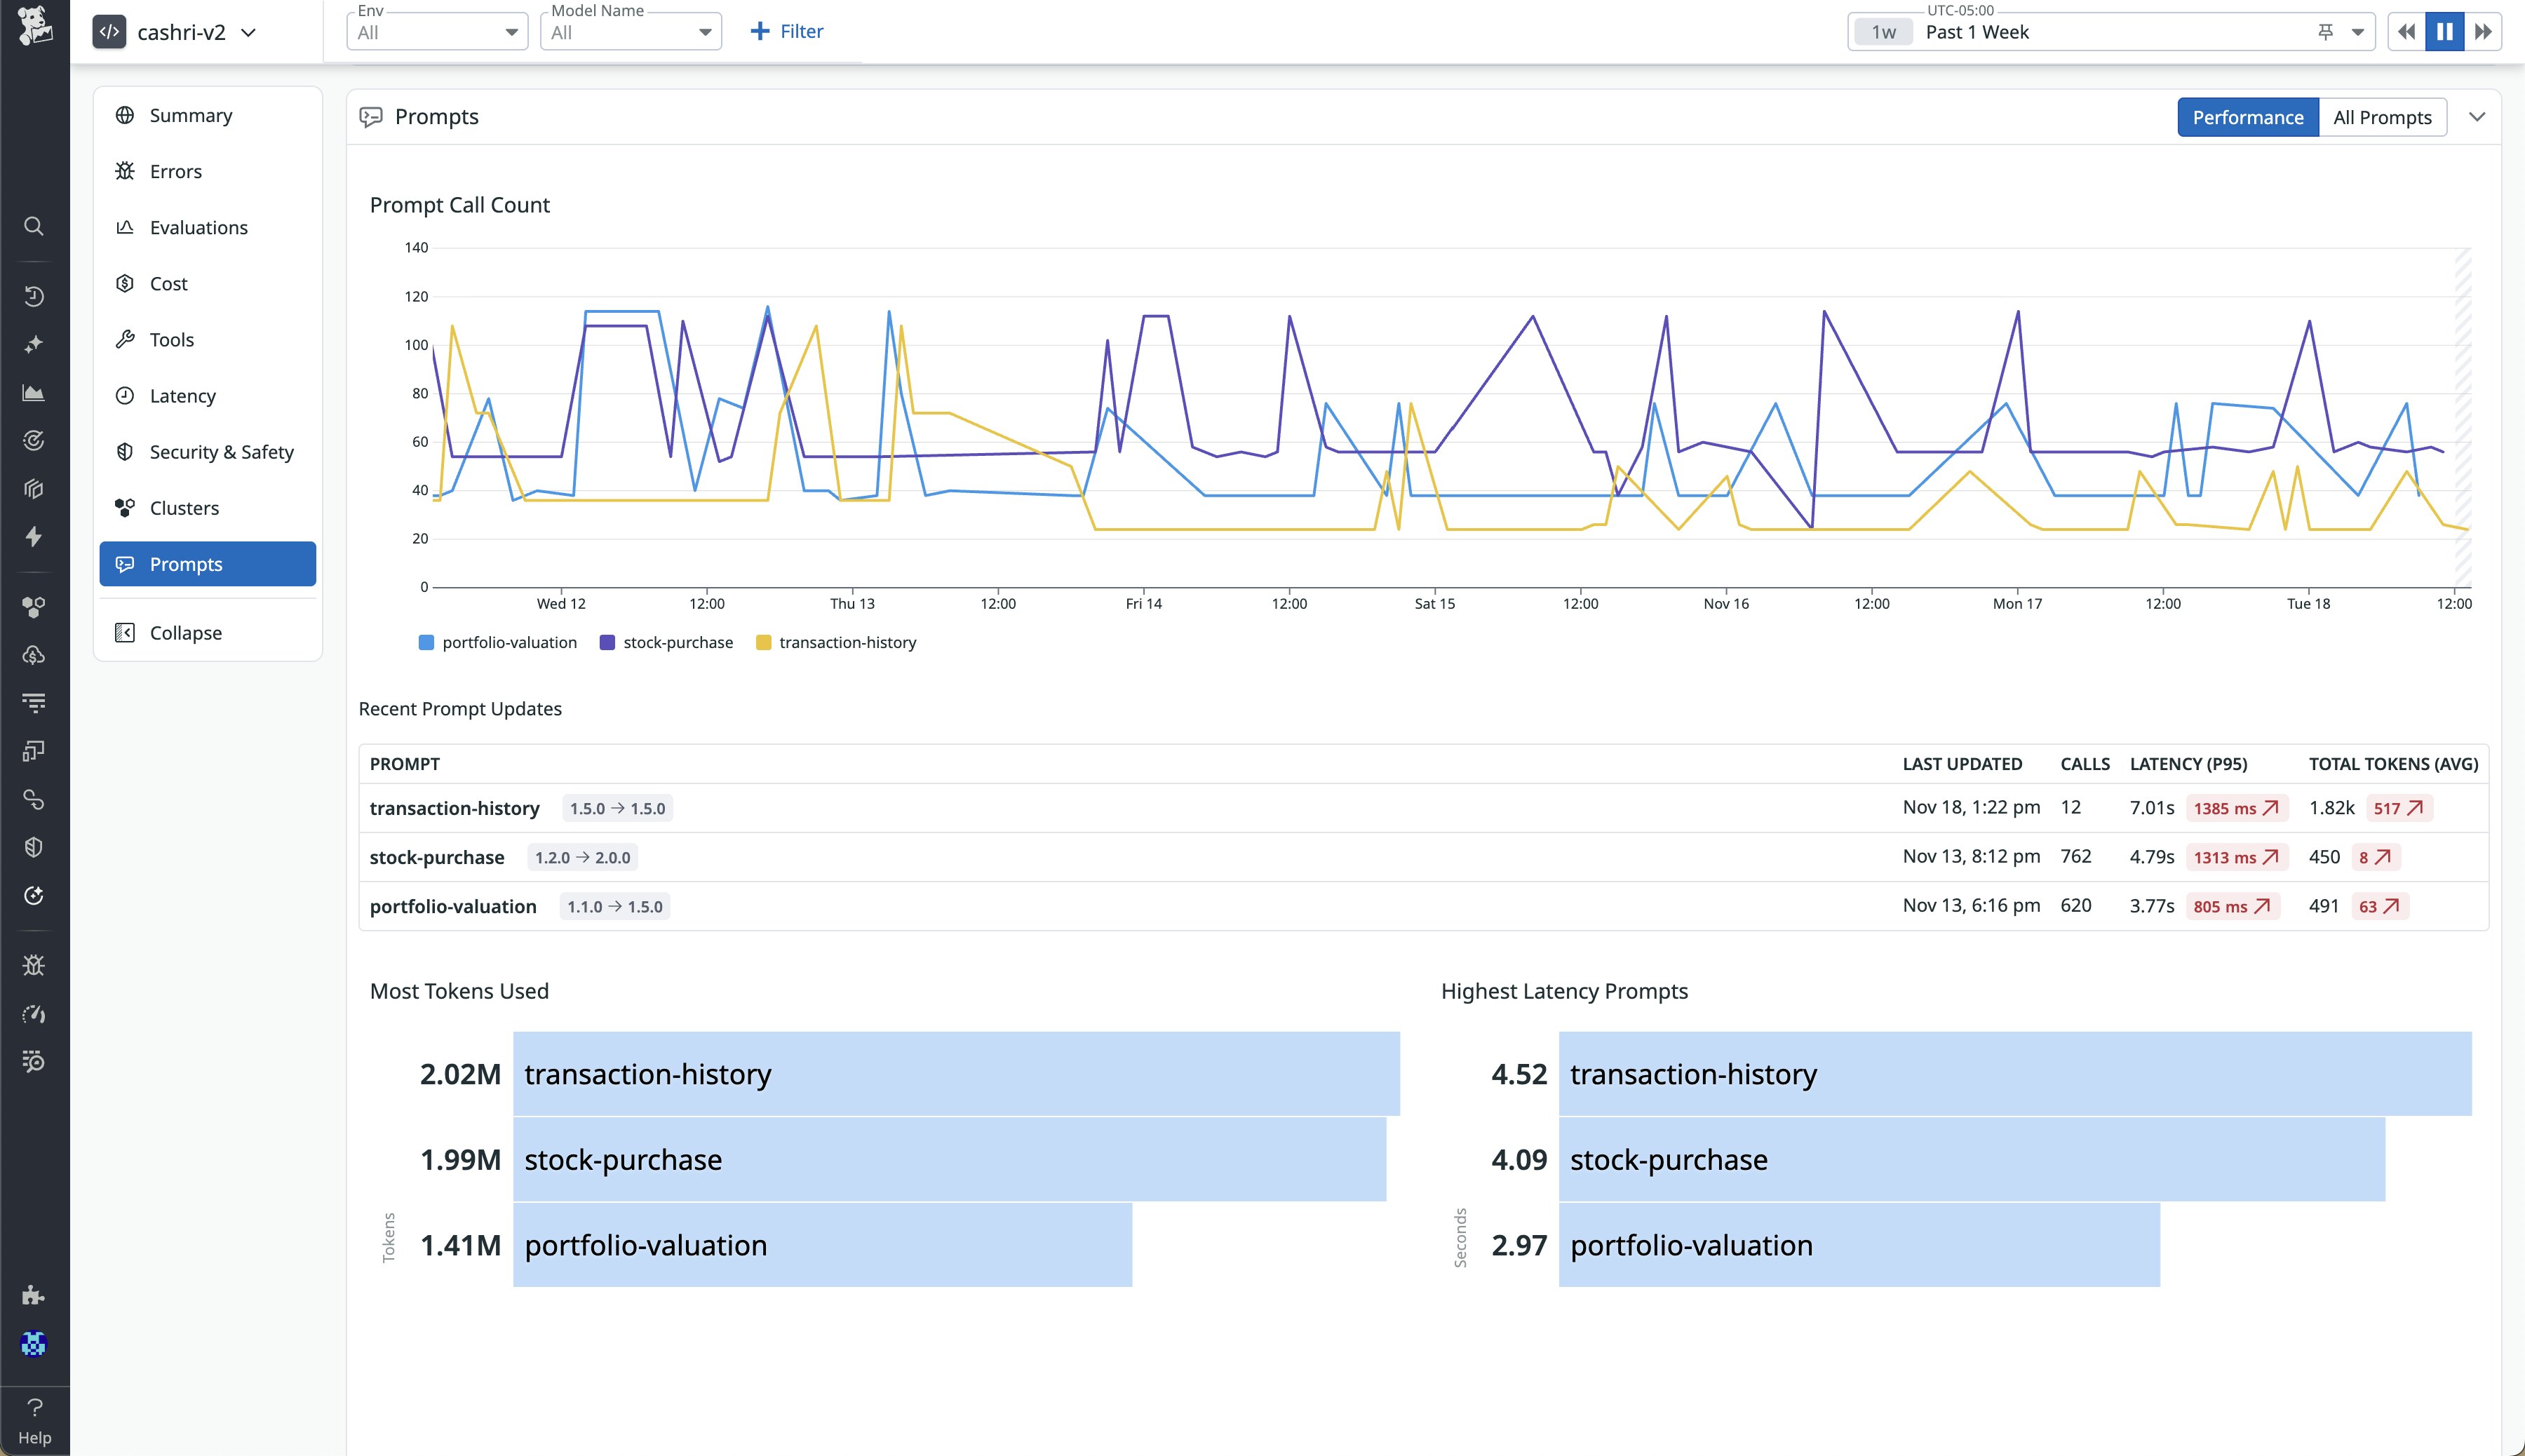2525x1456 pixels.
Task: Open the Latency section
Action: click(x=182, y=395)
